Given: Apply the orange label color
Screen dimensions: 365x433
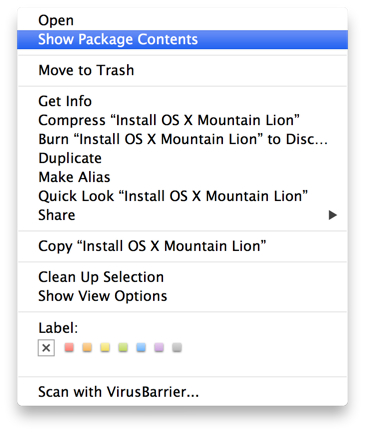Looking at the screenshot, I should (87, 347).
